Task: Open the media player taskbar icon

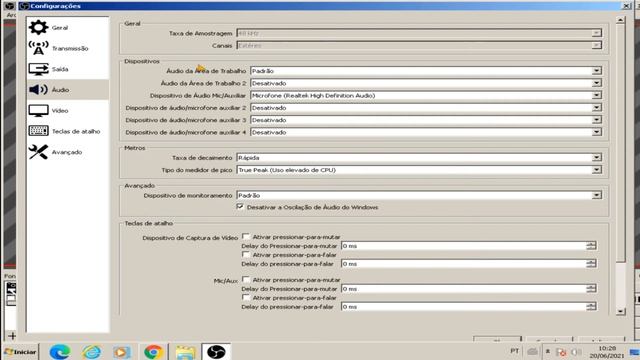Action: pyautogui.click(x=122, y=352)
